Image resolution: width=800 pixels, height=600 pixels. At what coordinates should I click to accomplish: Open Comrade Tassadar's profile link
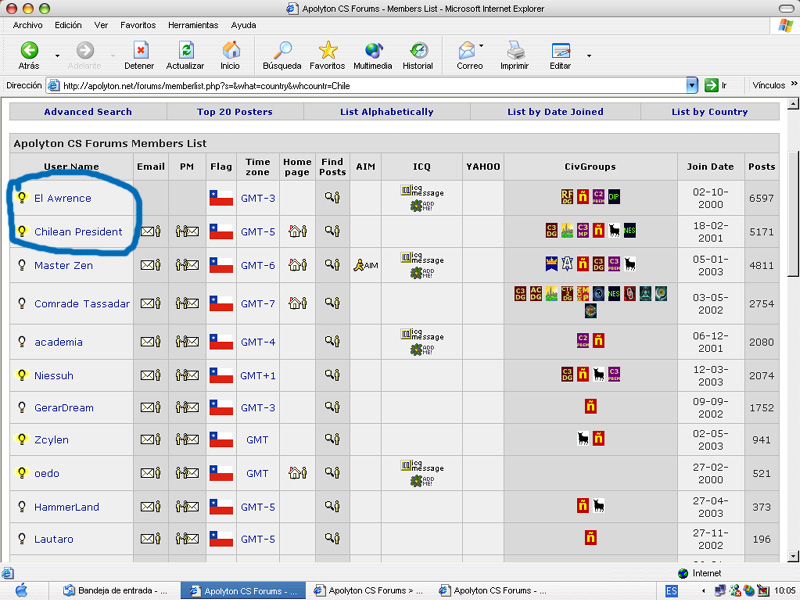pyautogui.click(x=81, y=304)
